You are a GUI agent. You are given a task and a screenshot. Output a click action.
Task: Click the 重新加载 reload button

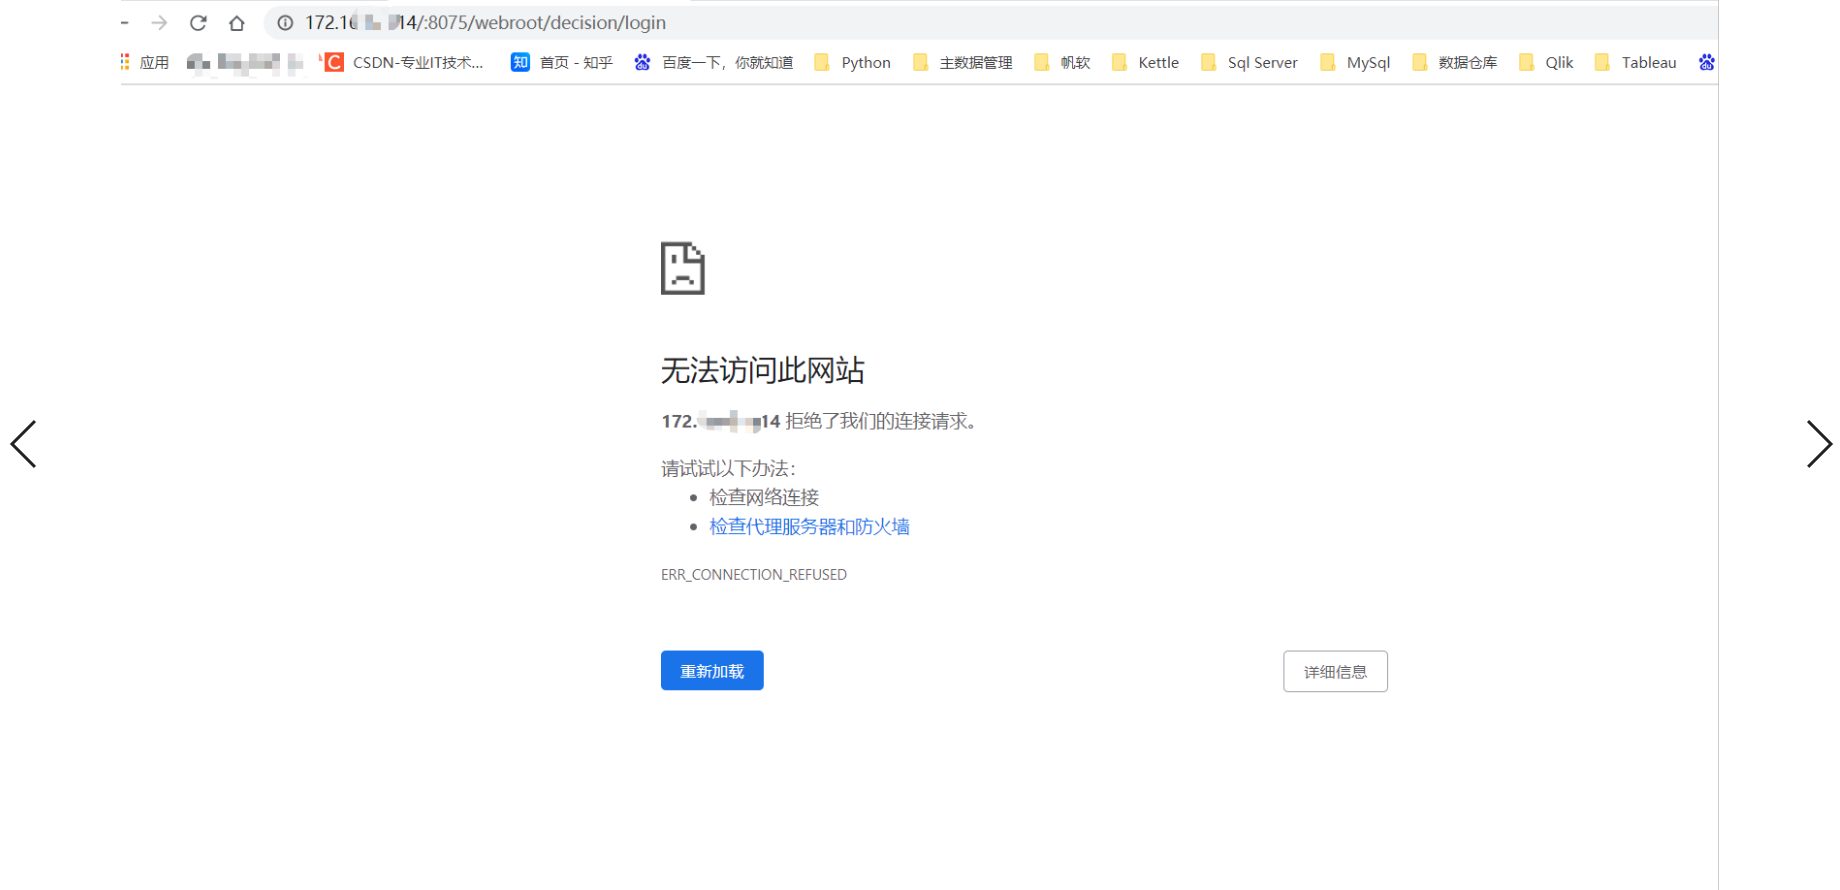coord(712,671)
